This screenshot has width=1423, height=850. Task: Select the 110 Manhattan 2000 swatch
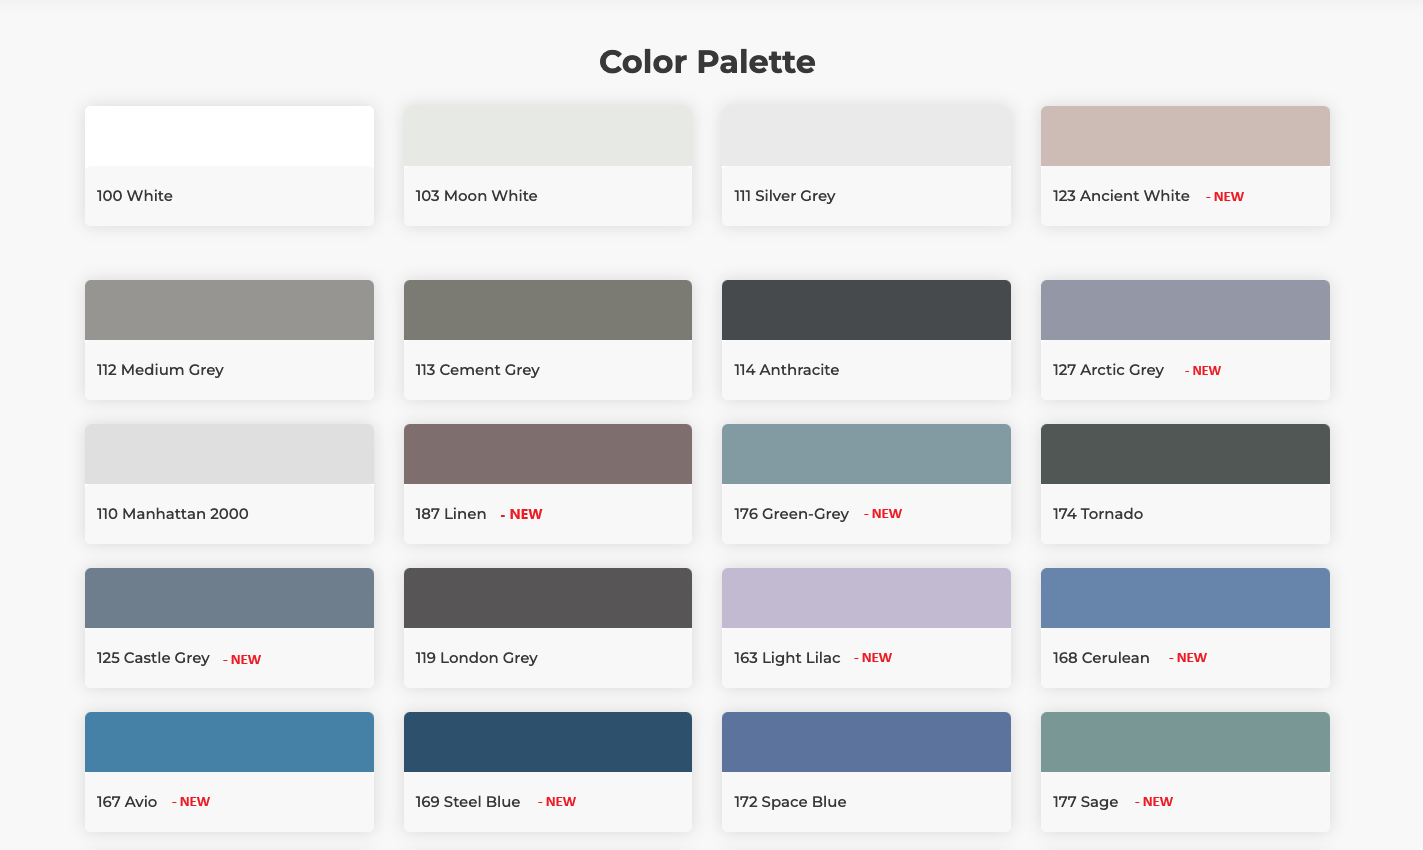pos(229,455)
